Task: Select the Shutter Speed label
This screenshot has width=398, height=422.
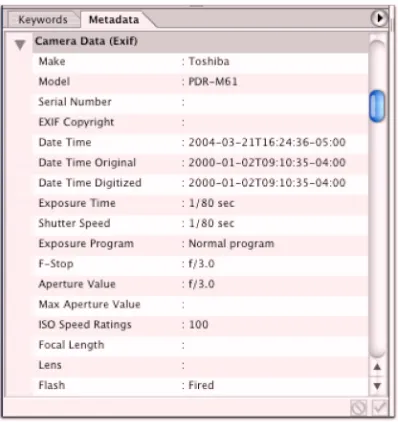Action: [74, 223]
